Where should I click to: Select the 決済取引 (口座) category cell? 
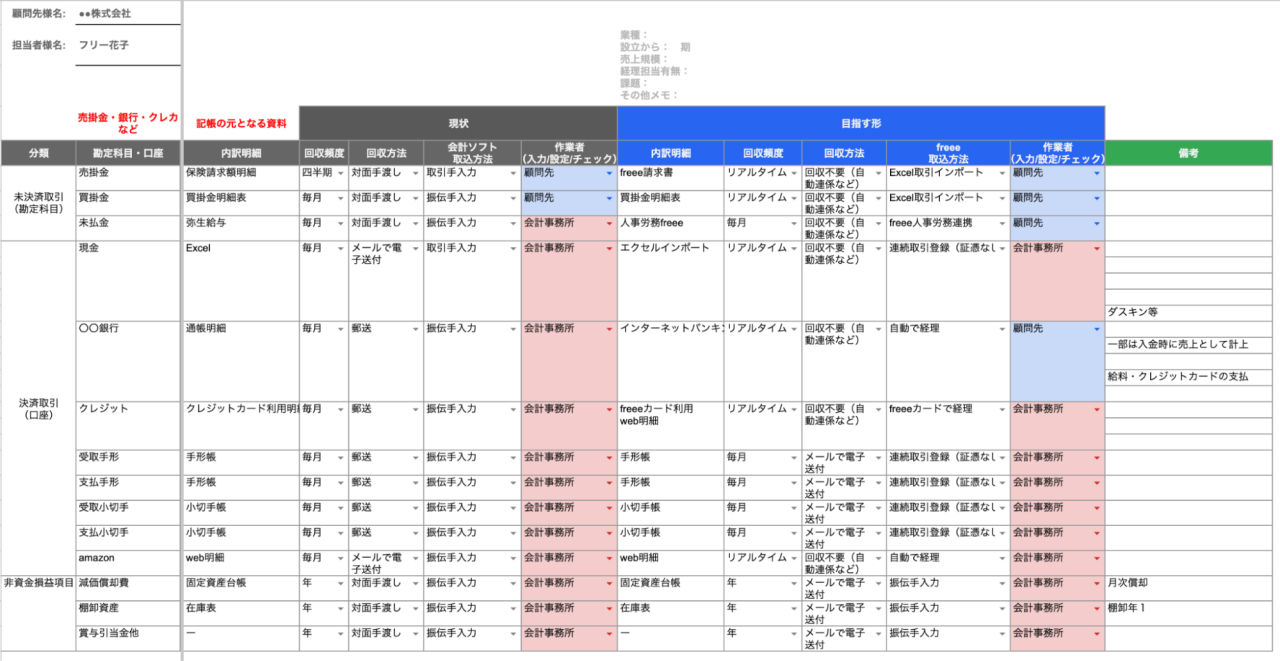(38, 408)
